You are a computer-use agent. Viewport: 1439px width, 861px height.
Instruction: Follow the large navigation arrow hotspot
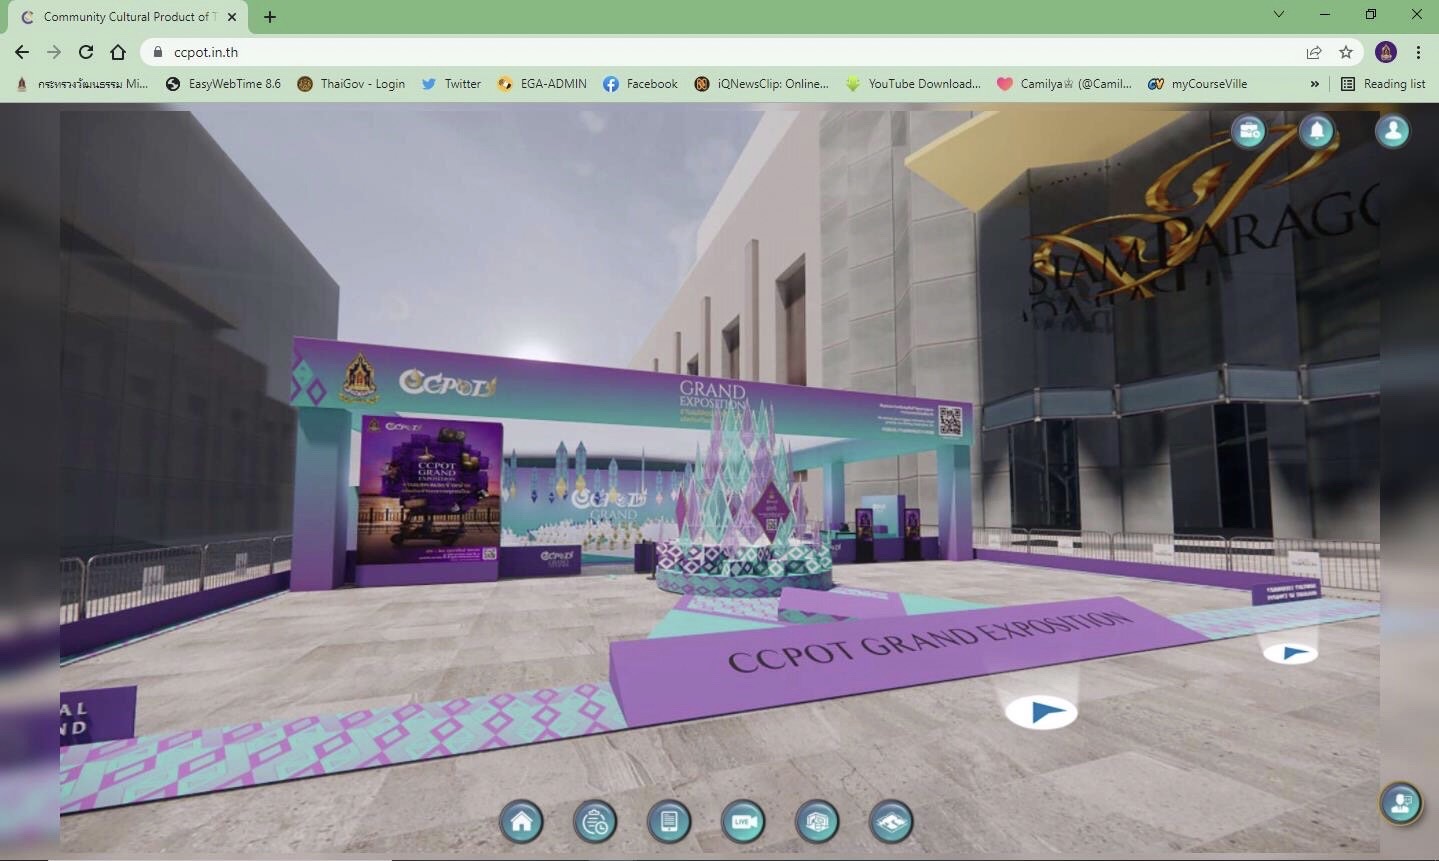[x=1042, y=712]
